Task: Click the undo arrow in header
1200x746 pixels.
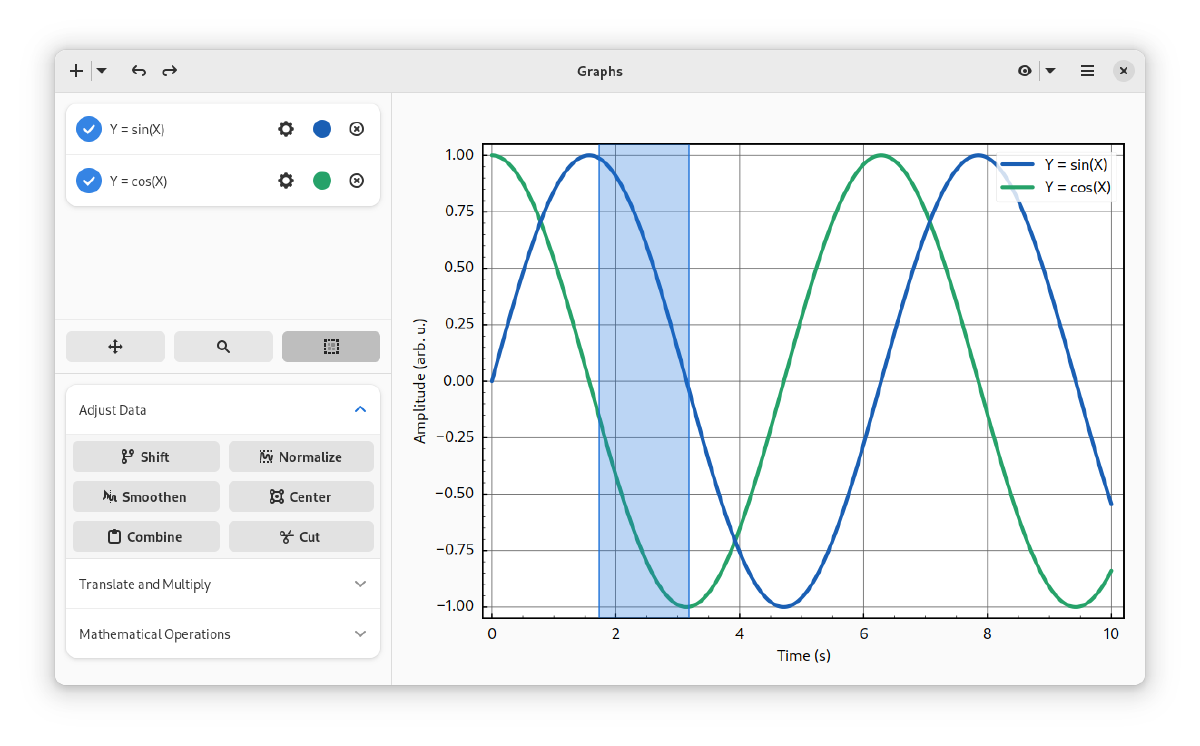Action: coord(139,71)
